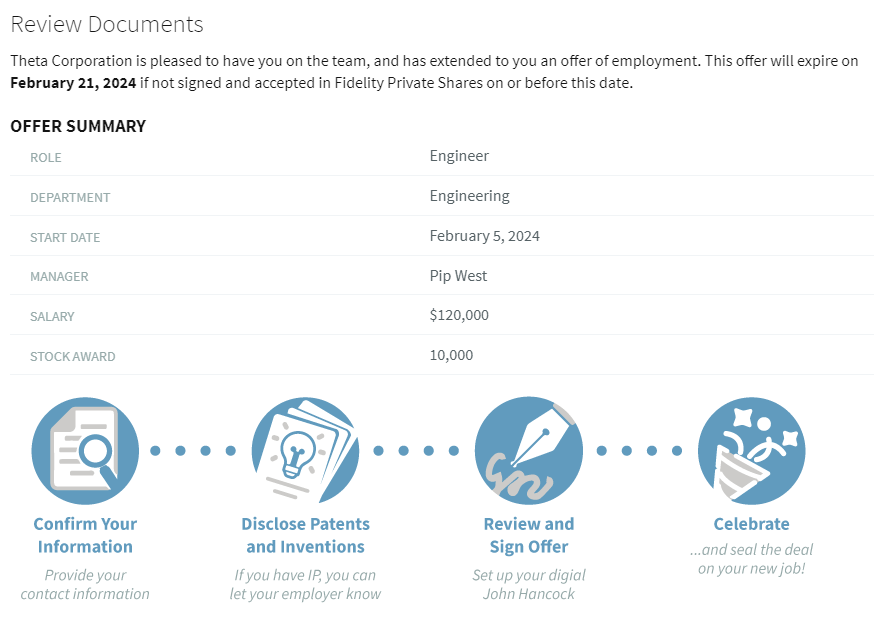Click 'Set up your digial John Hancock' caption
This screenshot has width=874, height=617.
[528, 584]
